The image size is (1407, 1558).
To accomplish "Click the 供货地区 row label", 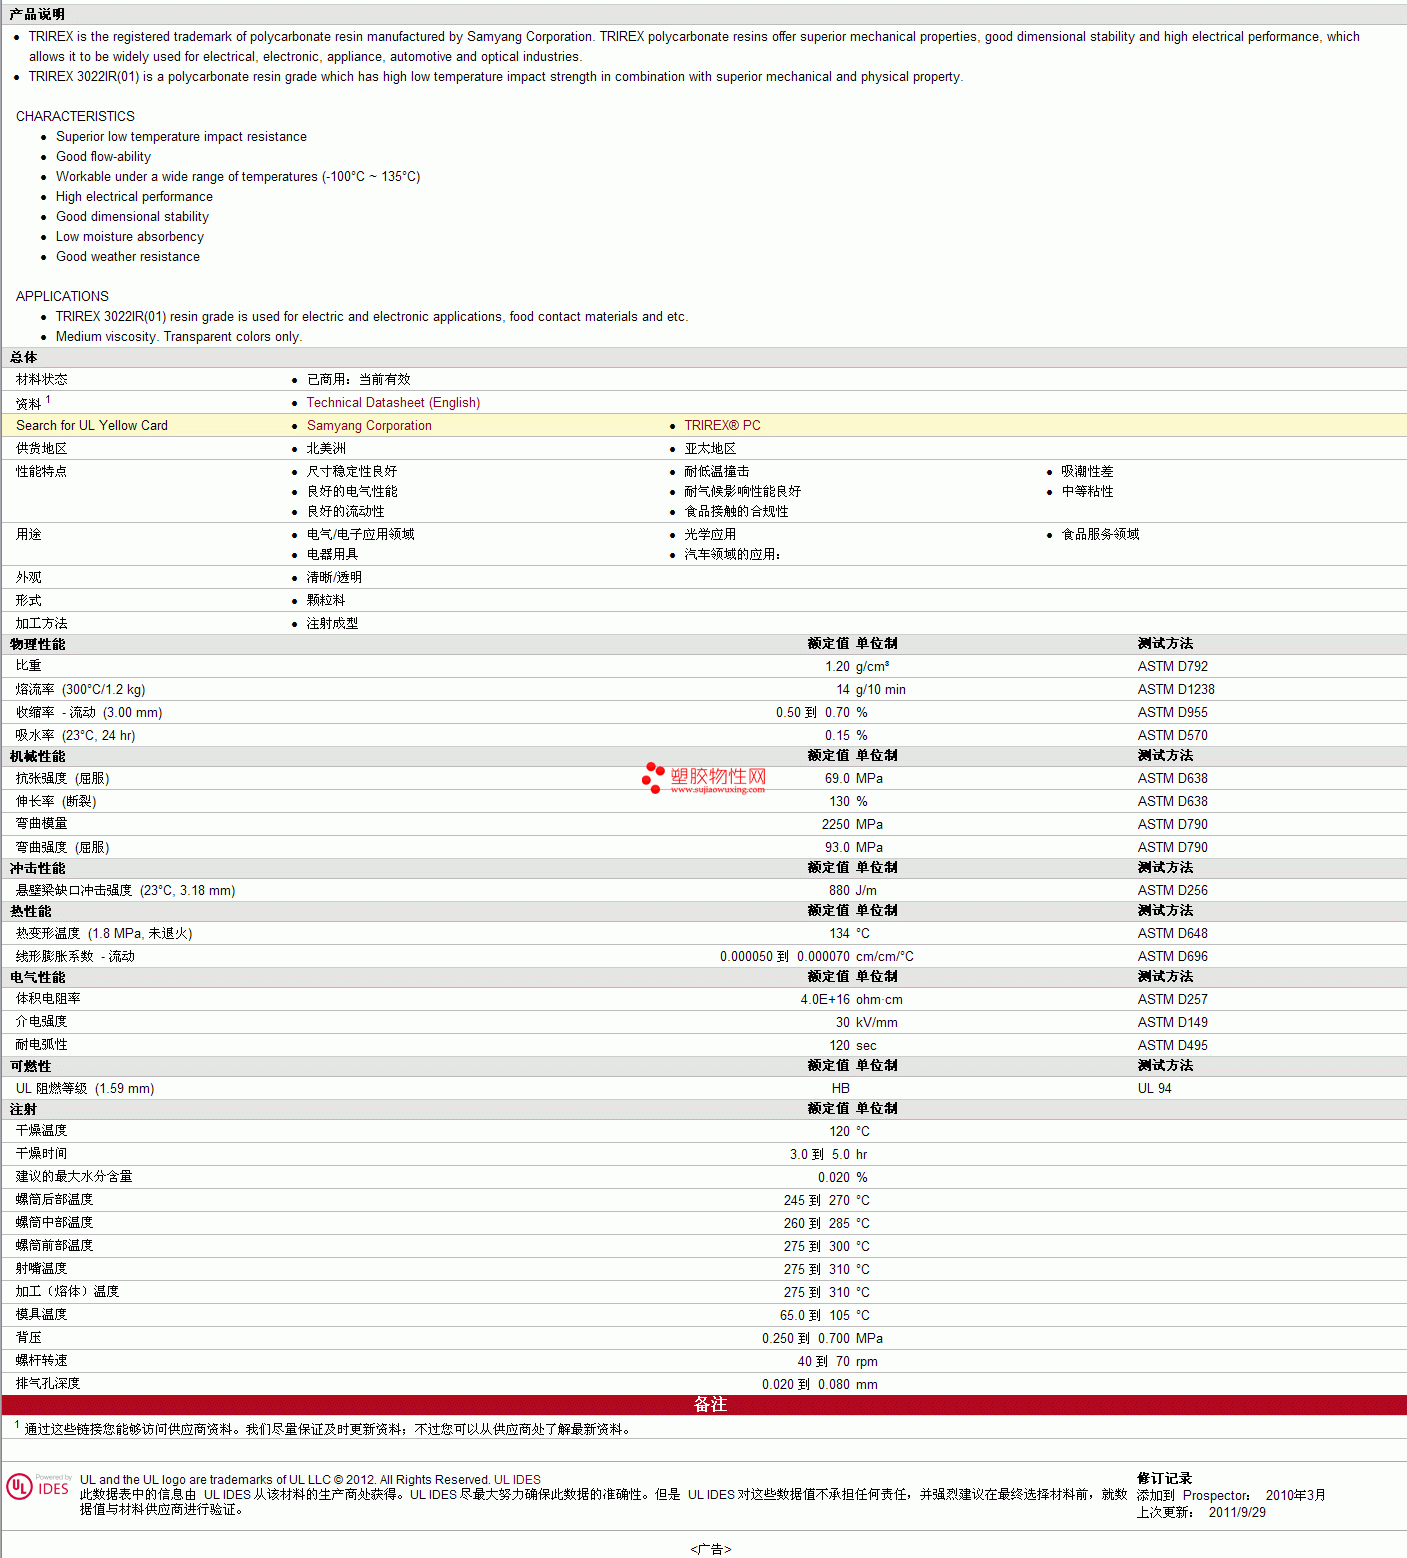I will point(41,448).
